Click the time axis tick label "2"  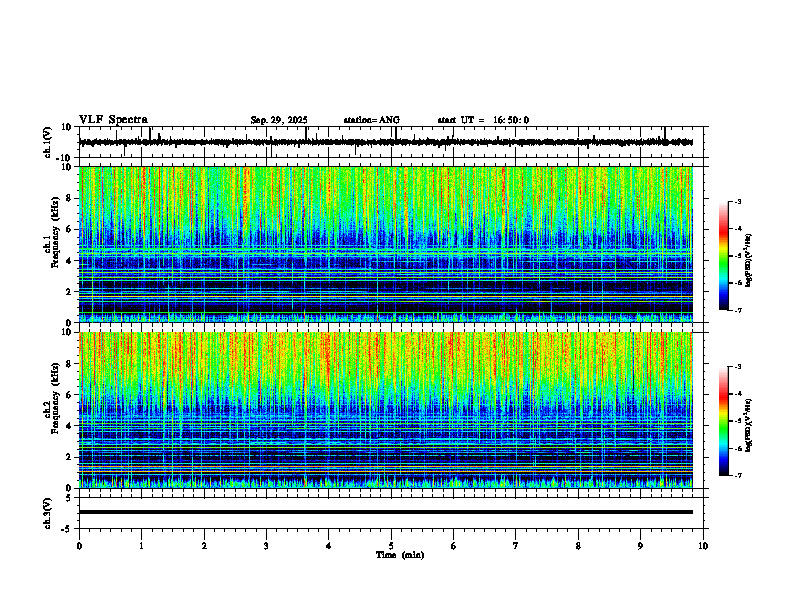(204, 546)
